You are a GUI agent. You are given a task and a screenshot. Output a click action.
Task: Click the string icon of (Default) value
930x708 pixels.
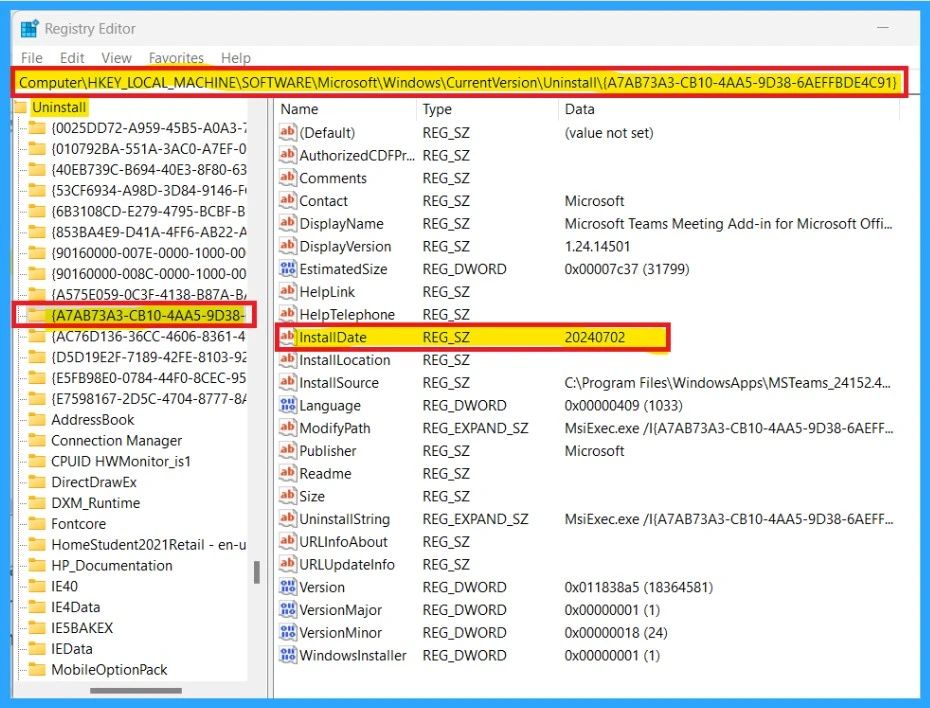(288, 132)
